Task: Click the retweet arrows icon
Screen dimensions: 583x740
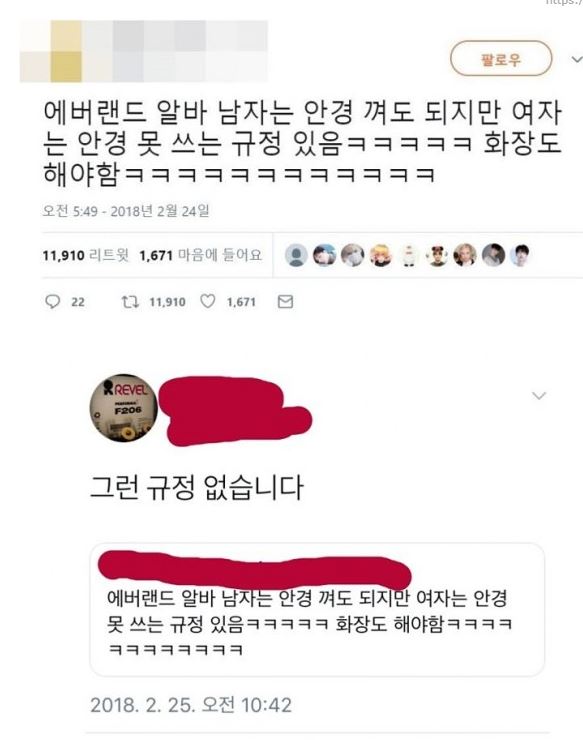Action: tap(130, 302)
